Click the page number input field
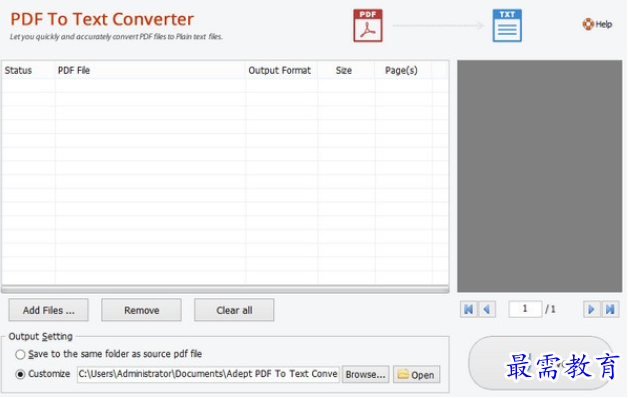 pos(525,309)
